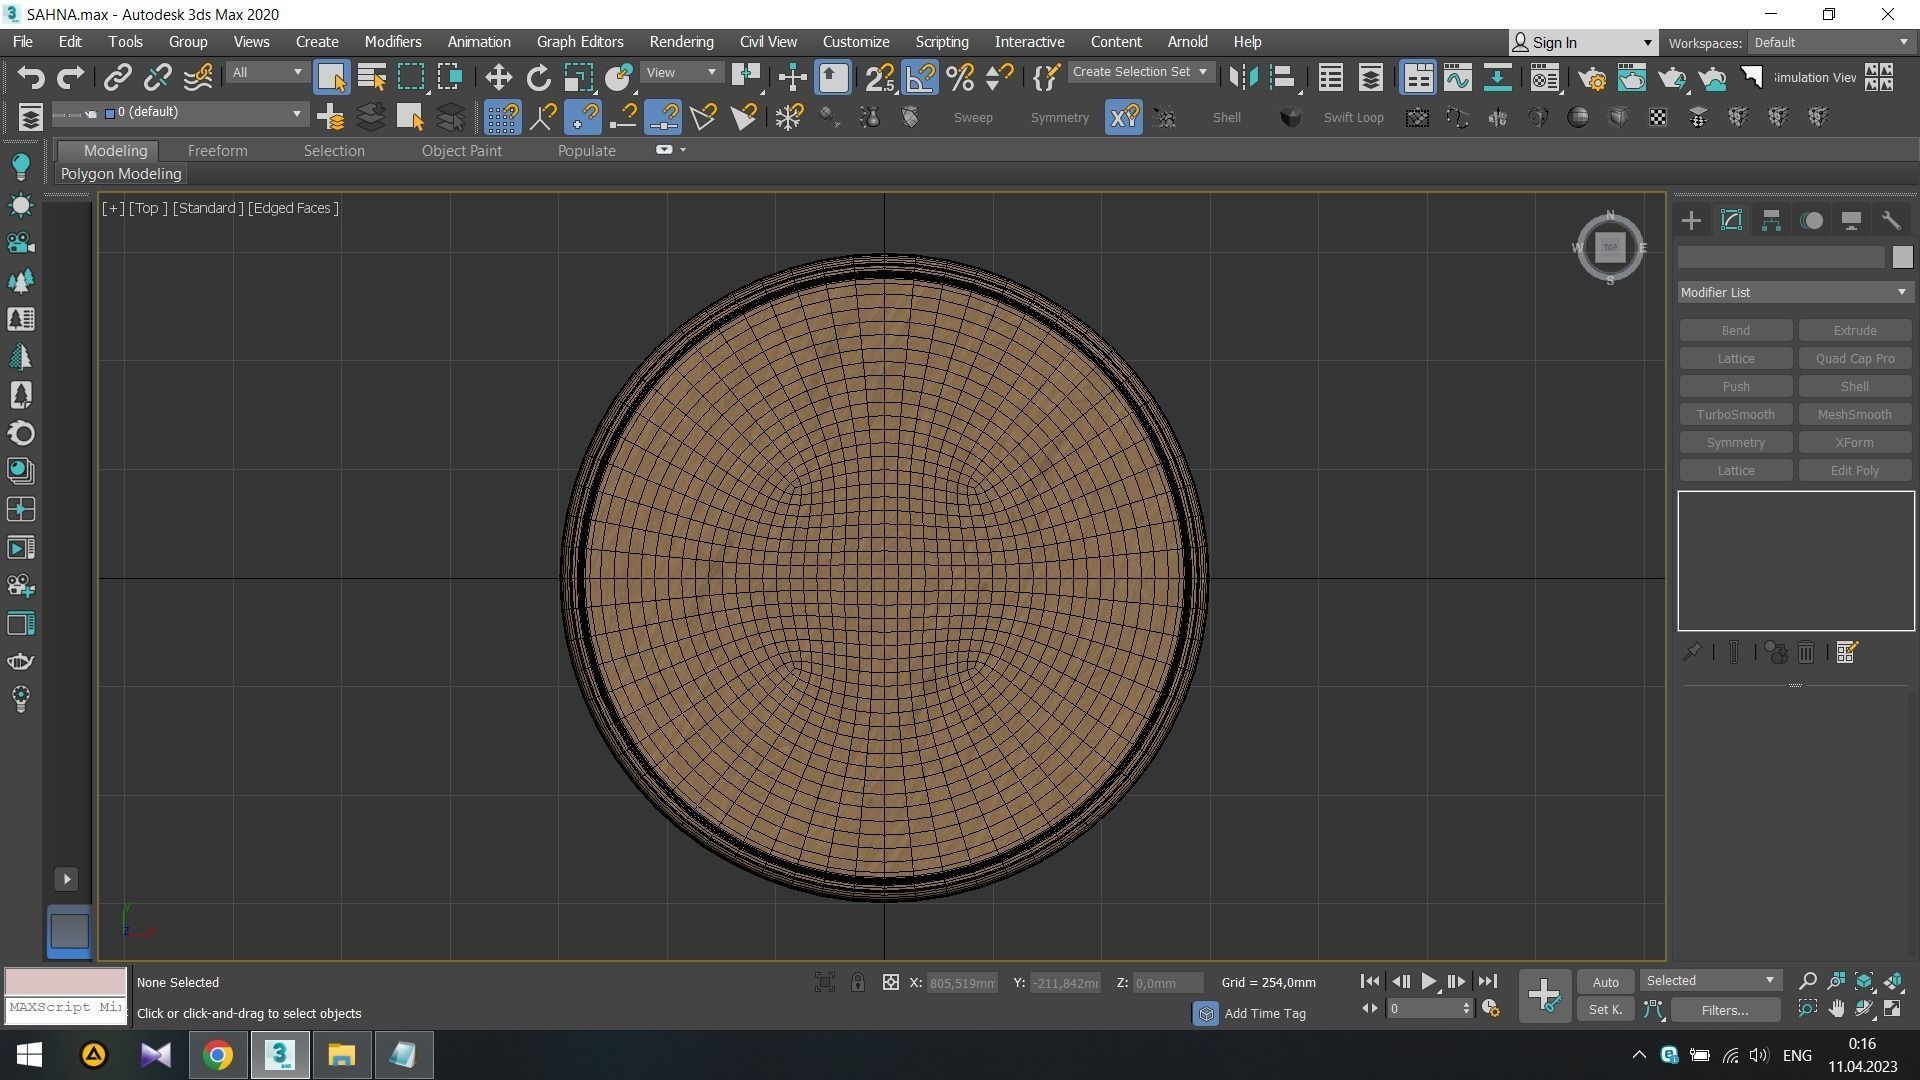Select the Rotate tool icon
The height and width of the screenshot is (1080, 1920).
click(539, 77)
